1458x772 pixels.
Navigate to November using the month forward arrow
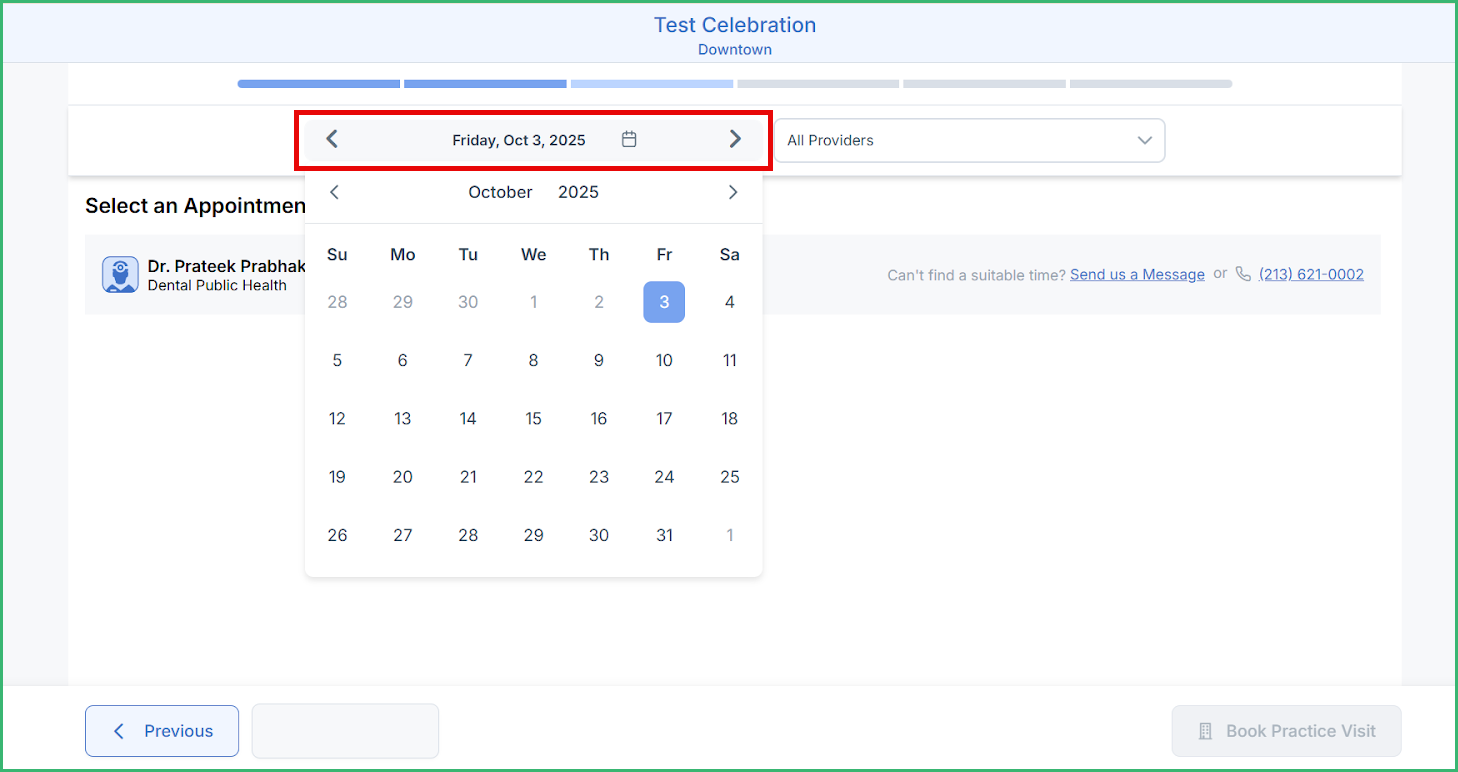pyautogui.click(x=733, y=192)
